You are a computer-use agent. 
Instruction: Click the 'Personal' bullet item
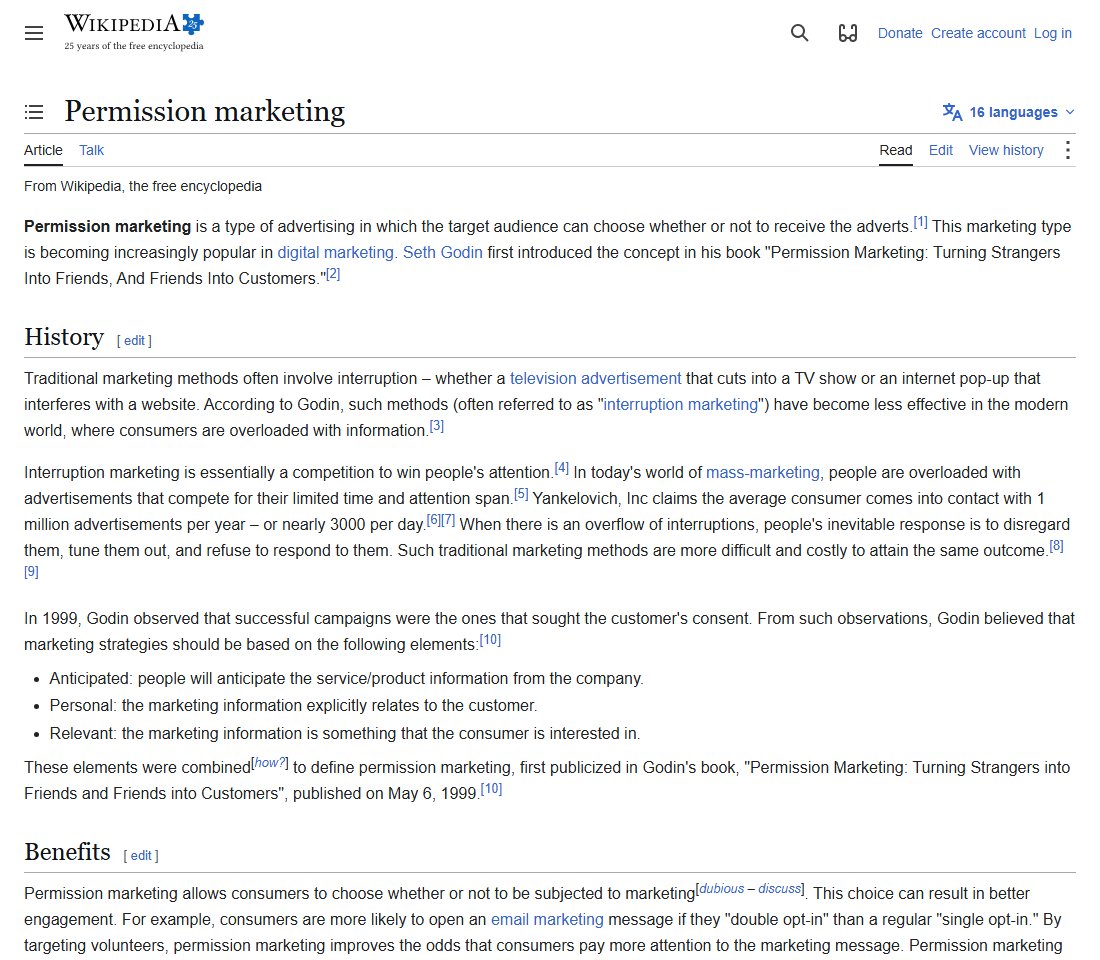(293, 706)
